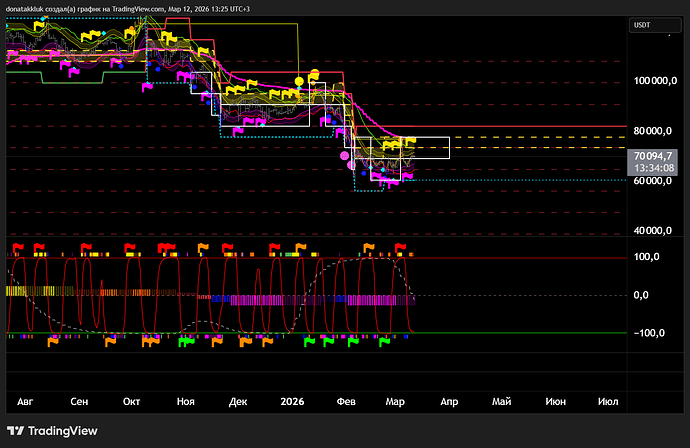
Task: Click the current price label 70094,7
Action: pyautogui.click(x=650, y=156)
